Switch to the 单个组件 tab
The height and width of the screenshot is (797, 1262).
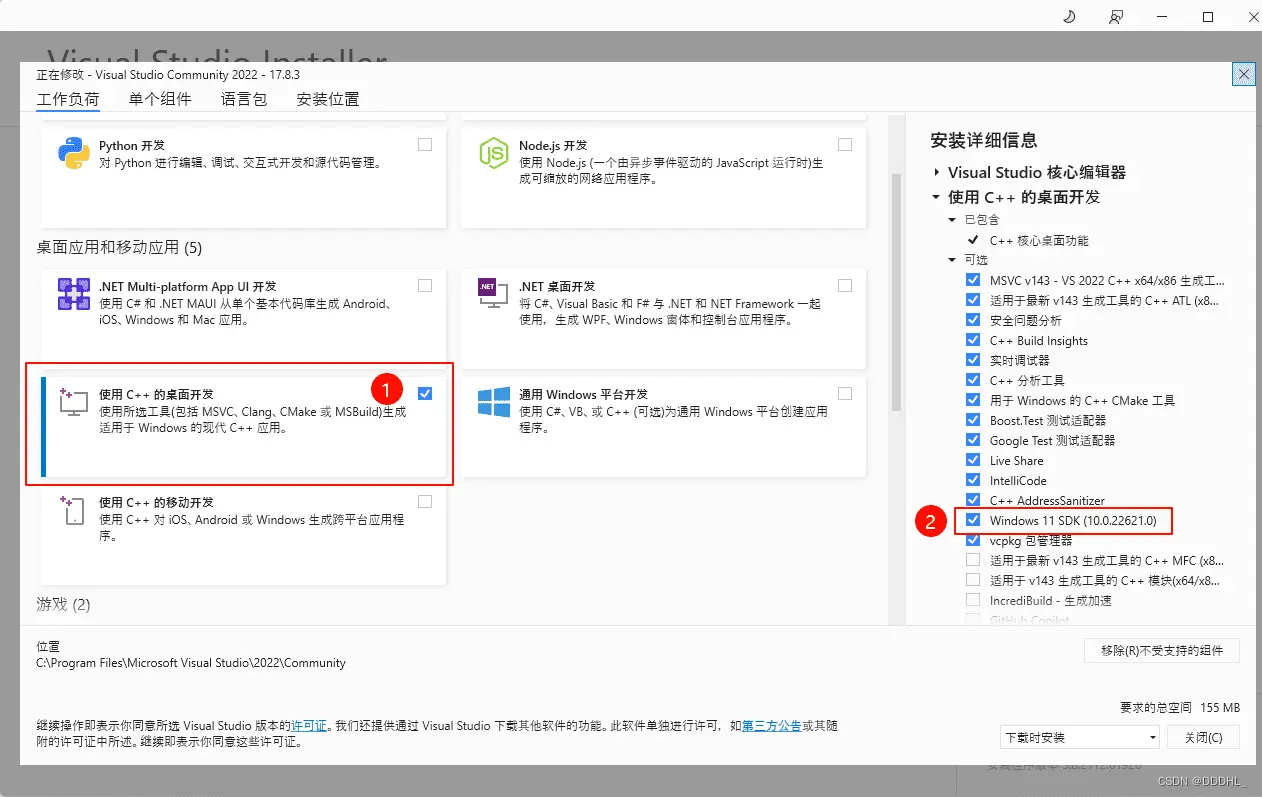tap(160, 99)
